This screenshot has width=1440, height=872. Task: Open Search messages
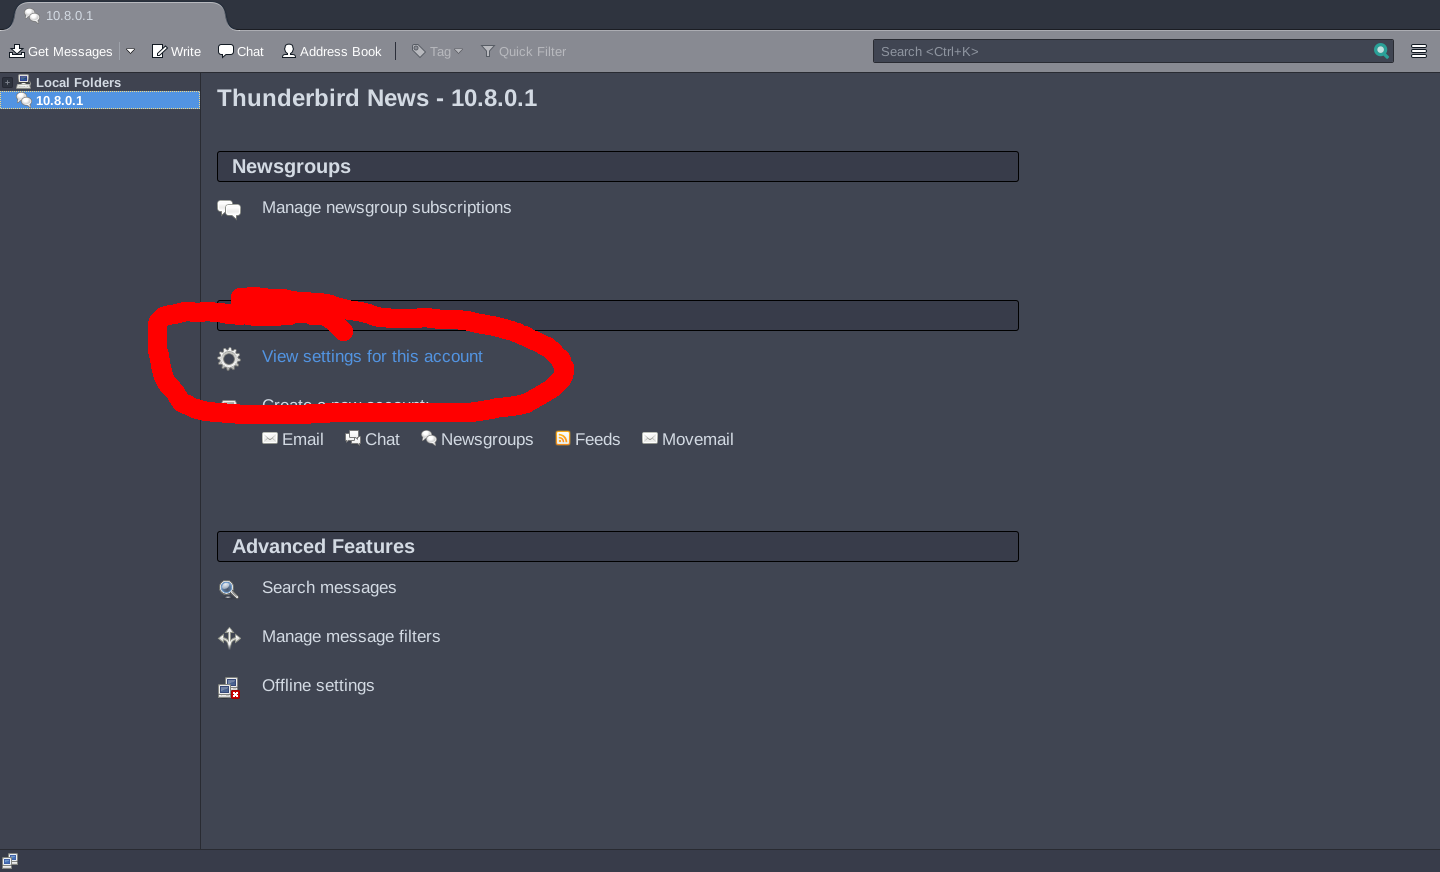[x=329, y=588]
